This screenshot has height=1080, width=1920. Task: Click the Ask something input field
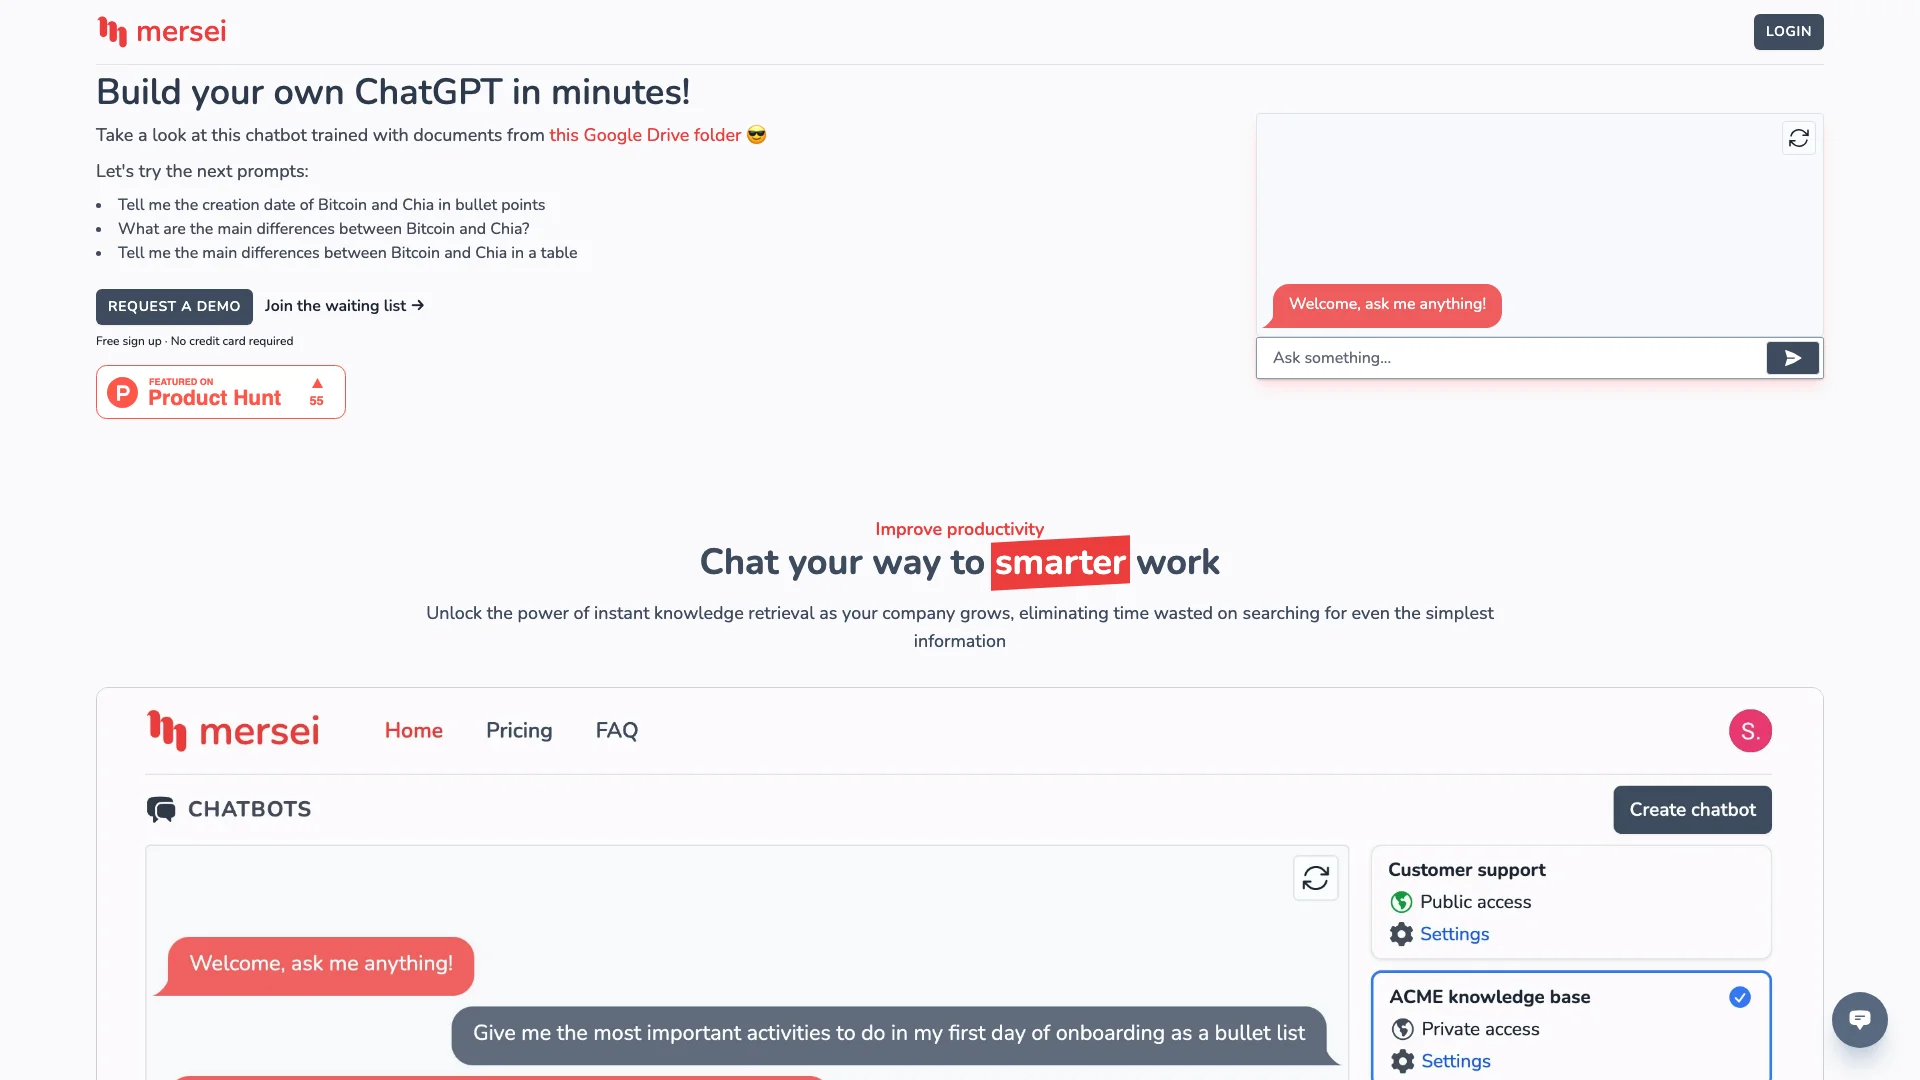point(1513,357)
